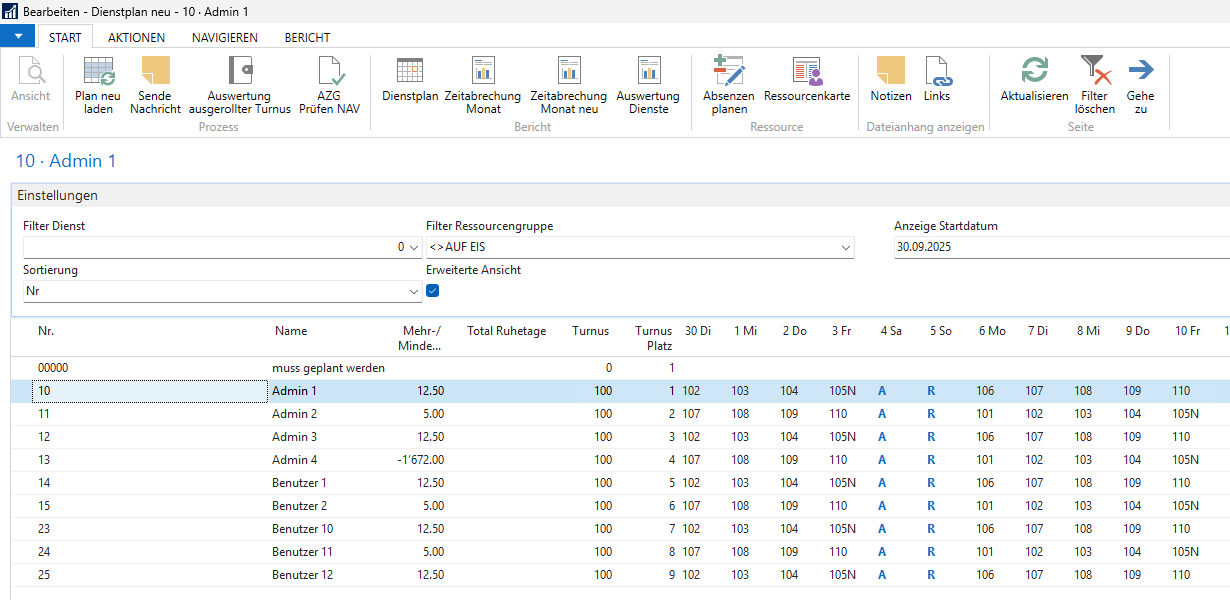Click the Sende Nachricht icon
Screen dimensions: 1230x600
(155, 72)
